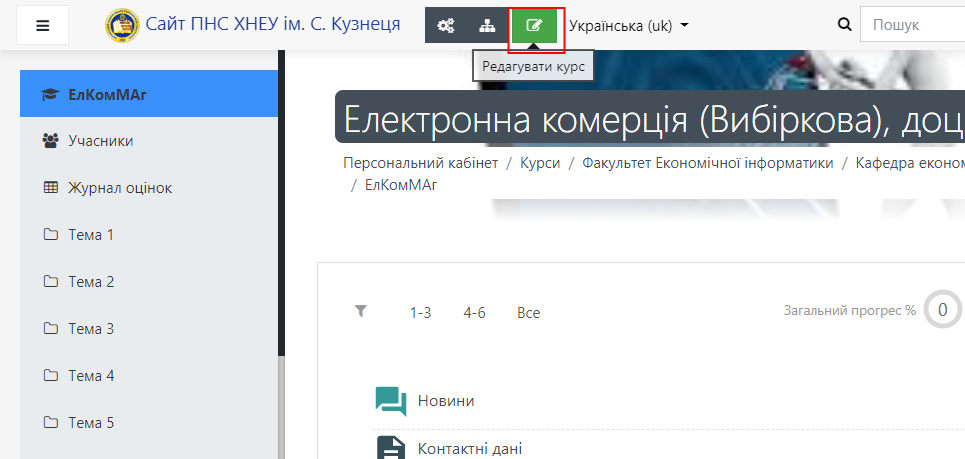
Task: Click the search magnifier icon
Action: click(x=845, y=25)
